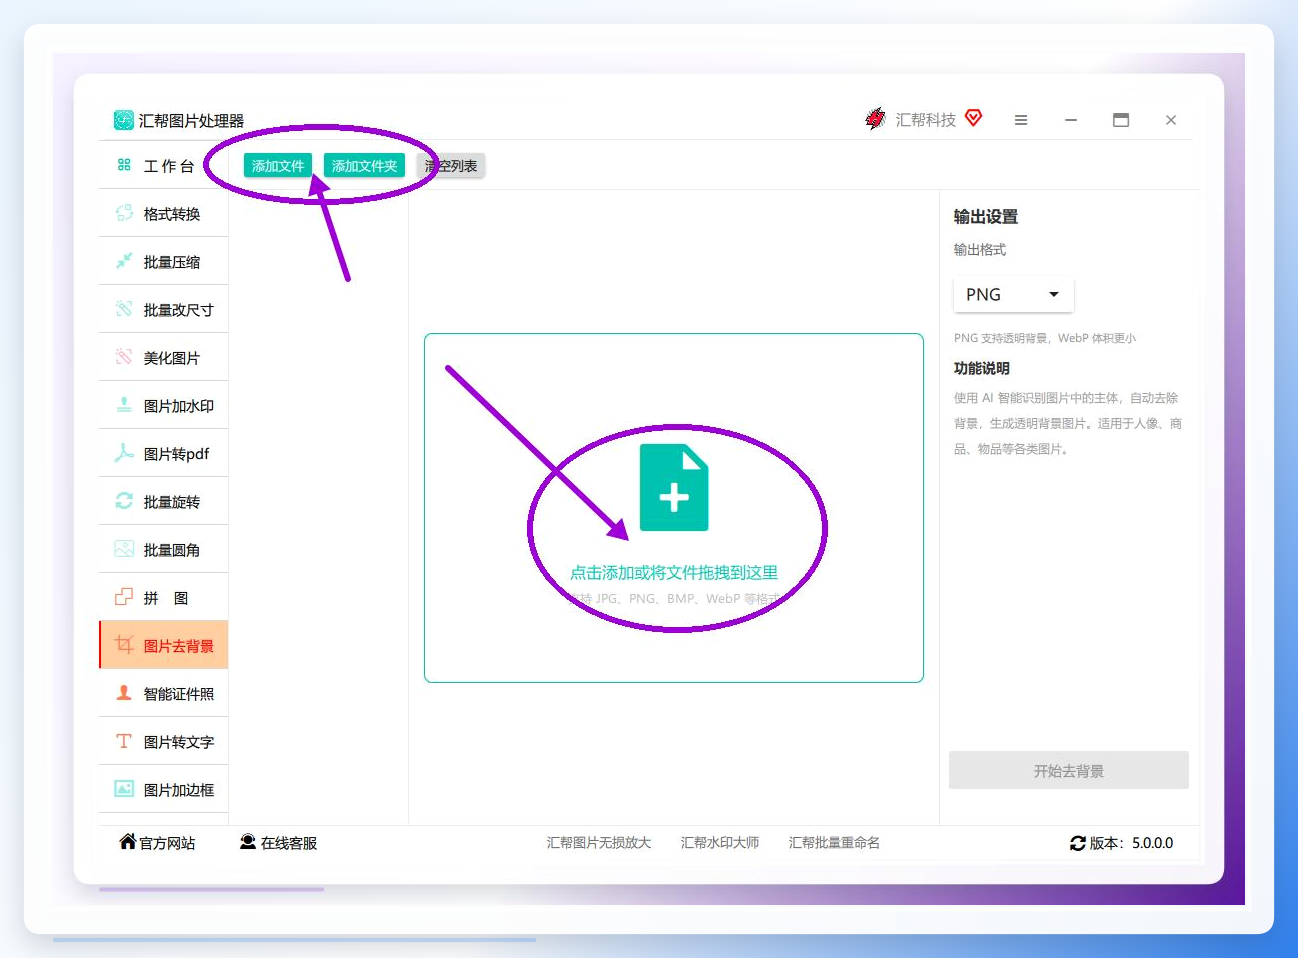Click the version refresh icon
The height and width of the screenshot is (958, 1298).
tap(1078, 843)
